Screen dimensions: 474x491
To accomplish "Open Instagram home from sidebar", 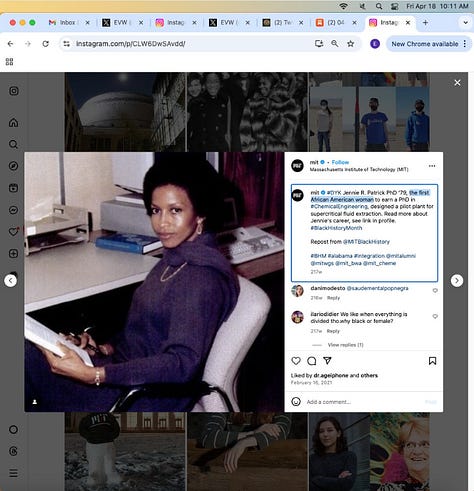I will [13, 122].
